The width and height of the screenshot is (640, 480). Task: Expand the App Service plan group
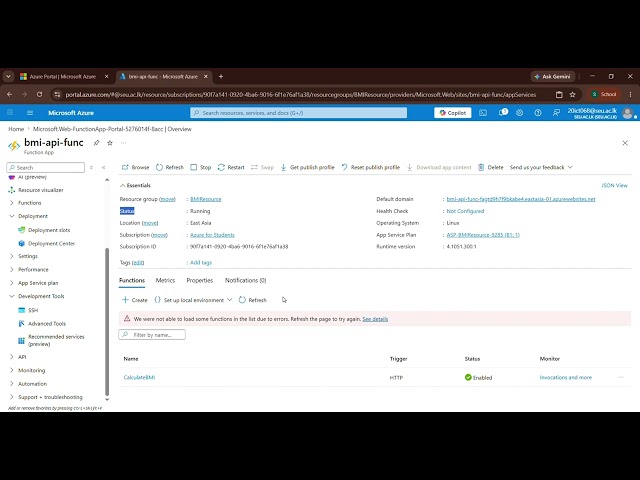coord(33,283)
